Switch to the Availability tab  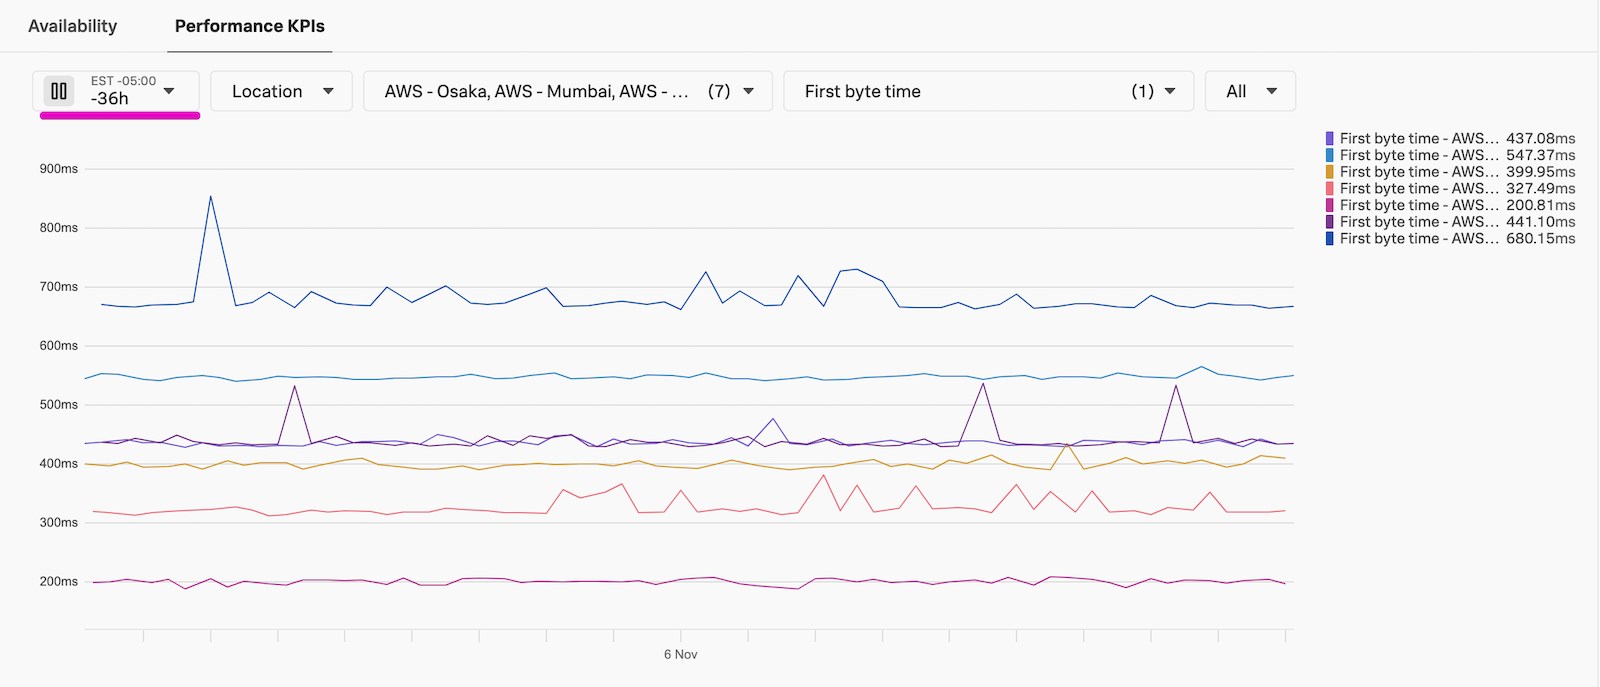[71, 26]
